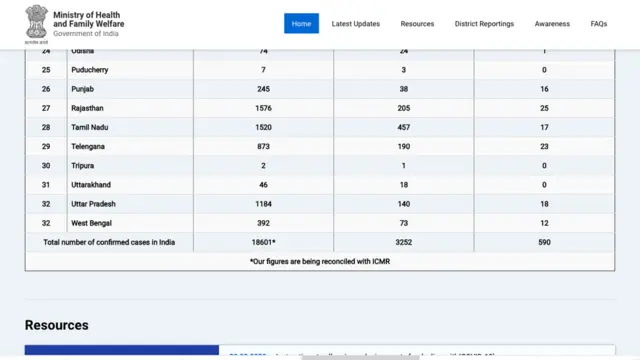
Task: Click the Government of India emblem logo
Action: click(x=36, y=24)
